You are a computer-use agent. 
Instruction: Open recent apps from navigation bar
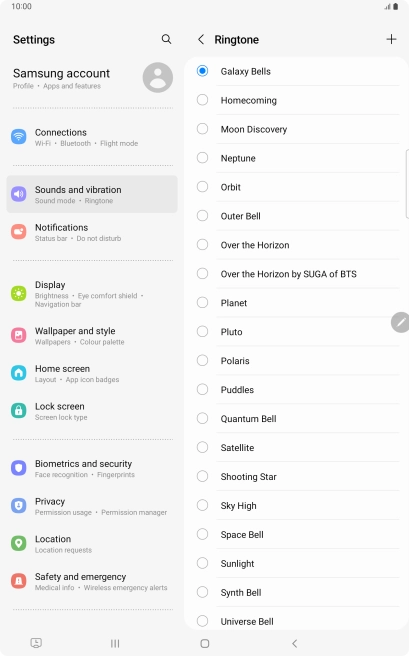point(115,643)
